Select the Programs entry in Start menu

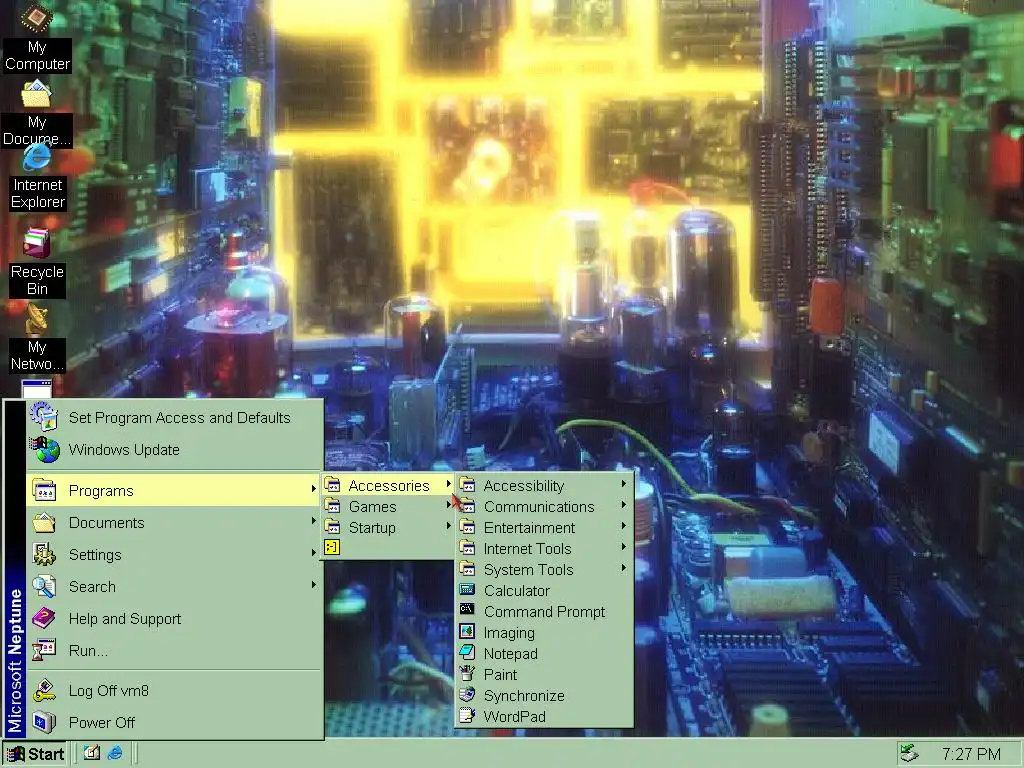[174, 490]
